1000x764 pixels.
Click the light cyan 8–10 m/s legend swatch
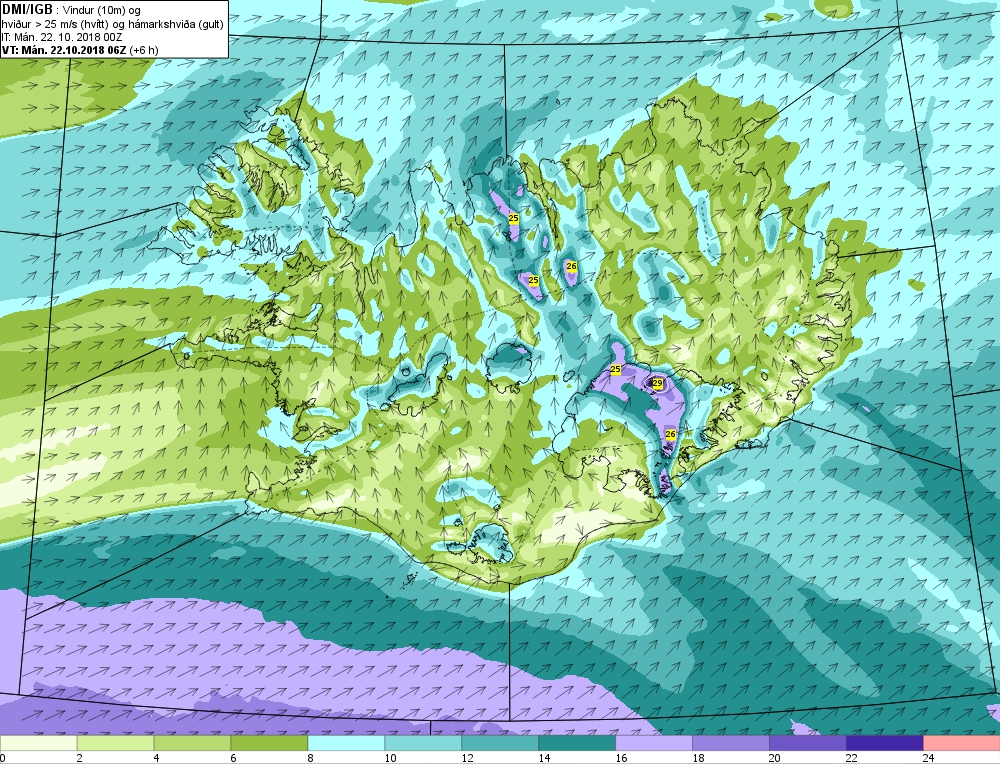tap(346, 743)
